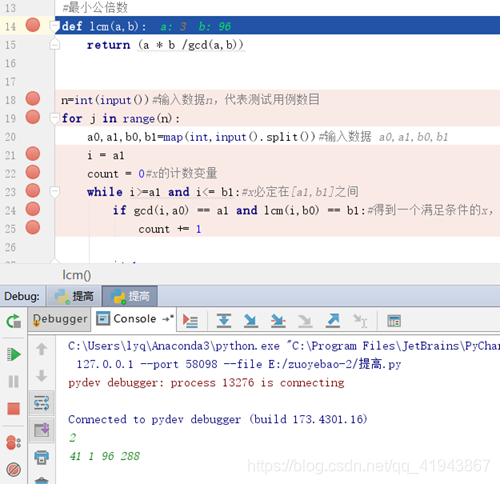Click the Step Over icon

point(224,321)
